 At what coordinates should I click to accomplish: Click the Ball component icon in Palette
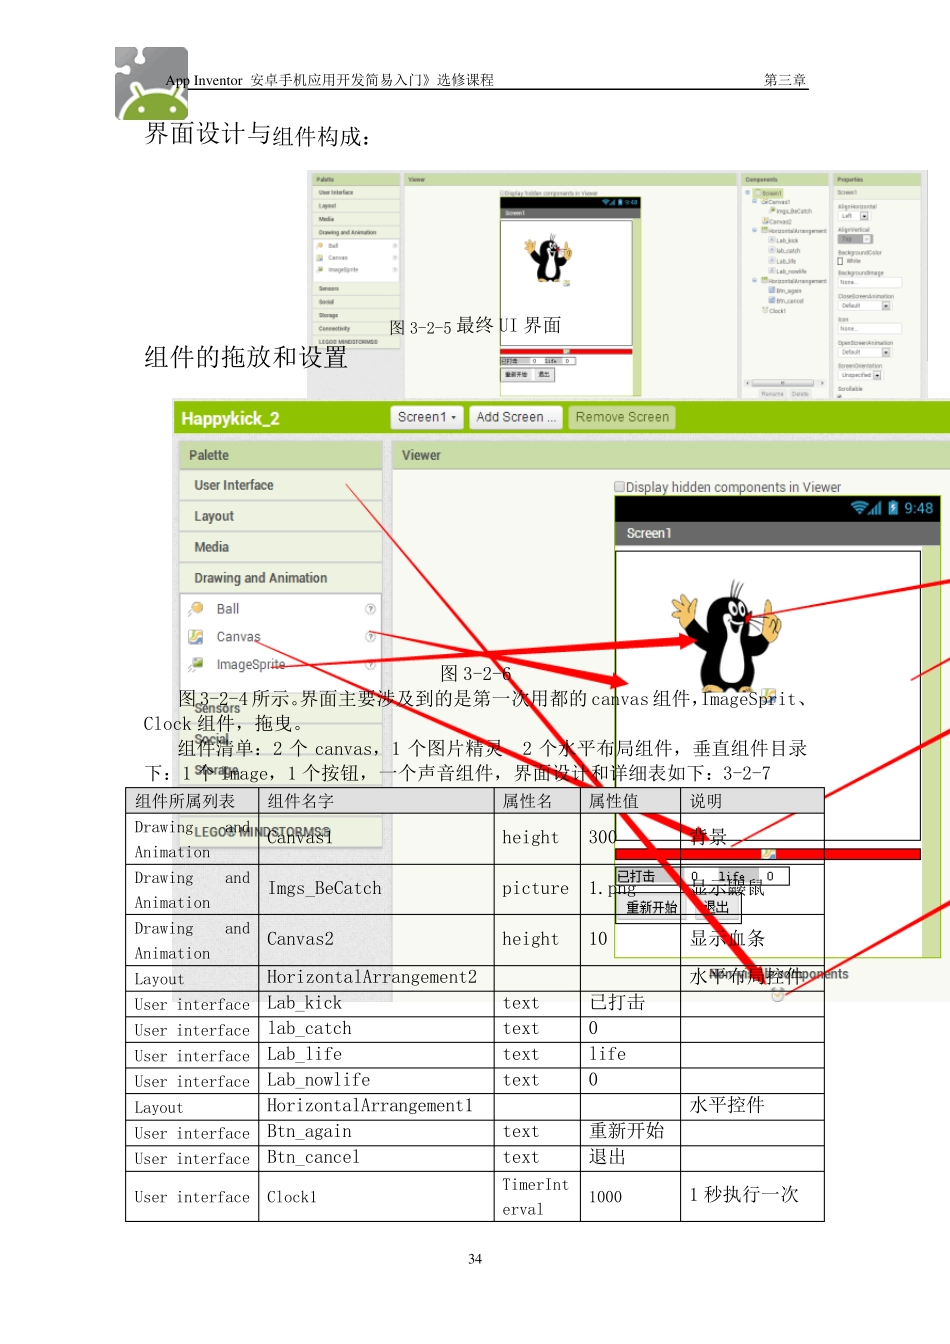(196, 609)
